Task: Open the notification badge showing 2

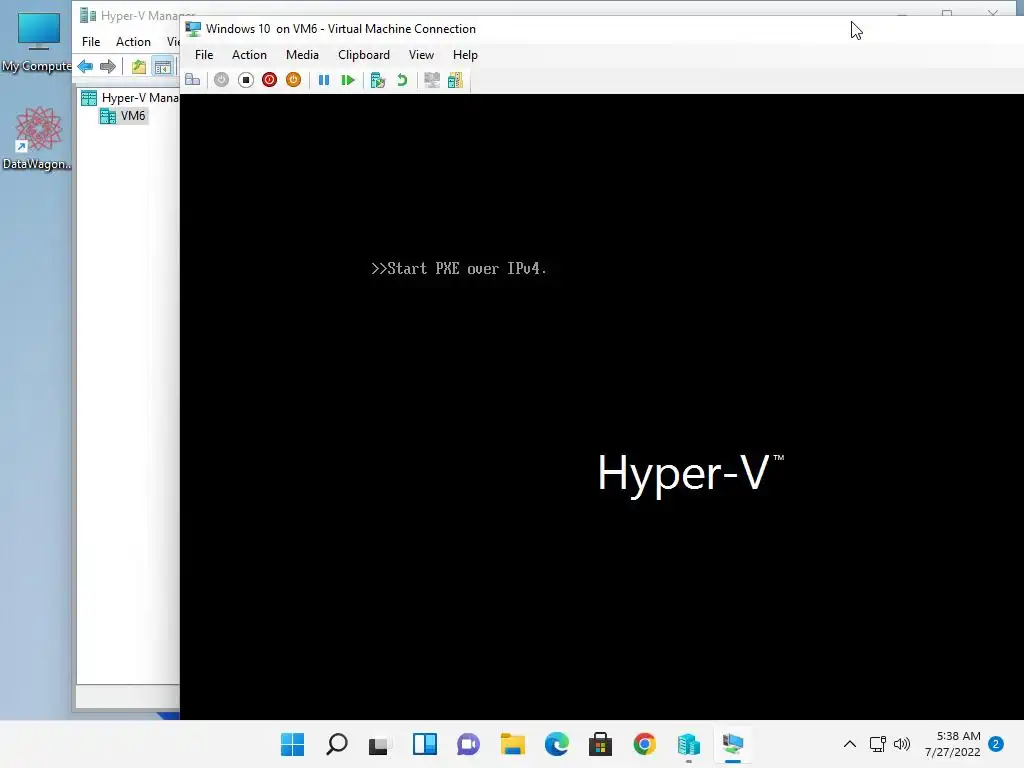Action: click(x=996, y=744)
